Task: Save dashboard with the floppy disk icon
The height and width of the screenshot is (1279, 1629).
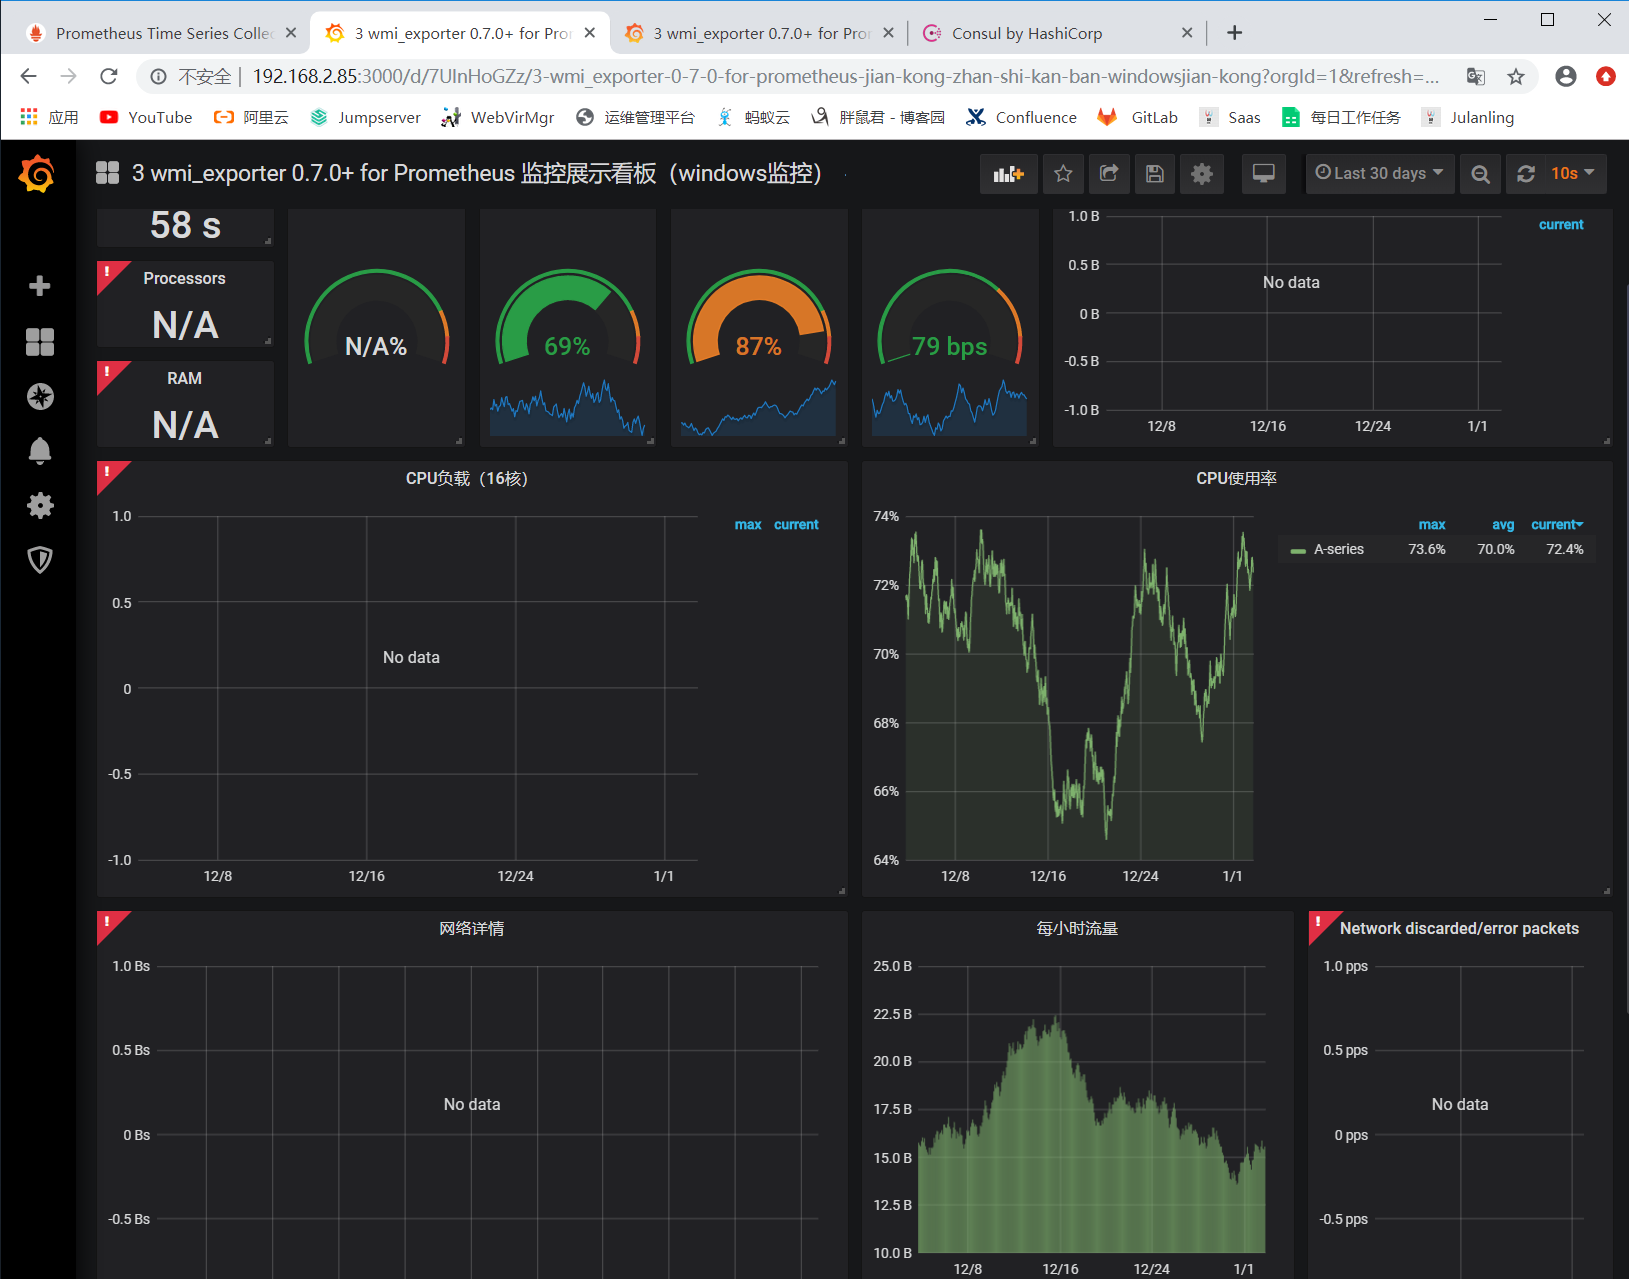Action: (1154, 174)
